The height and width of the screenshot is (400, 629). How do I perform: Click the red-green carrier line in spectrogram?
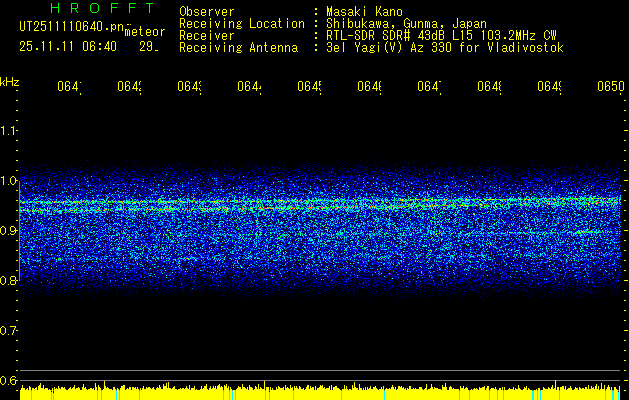320,204
